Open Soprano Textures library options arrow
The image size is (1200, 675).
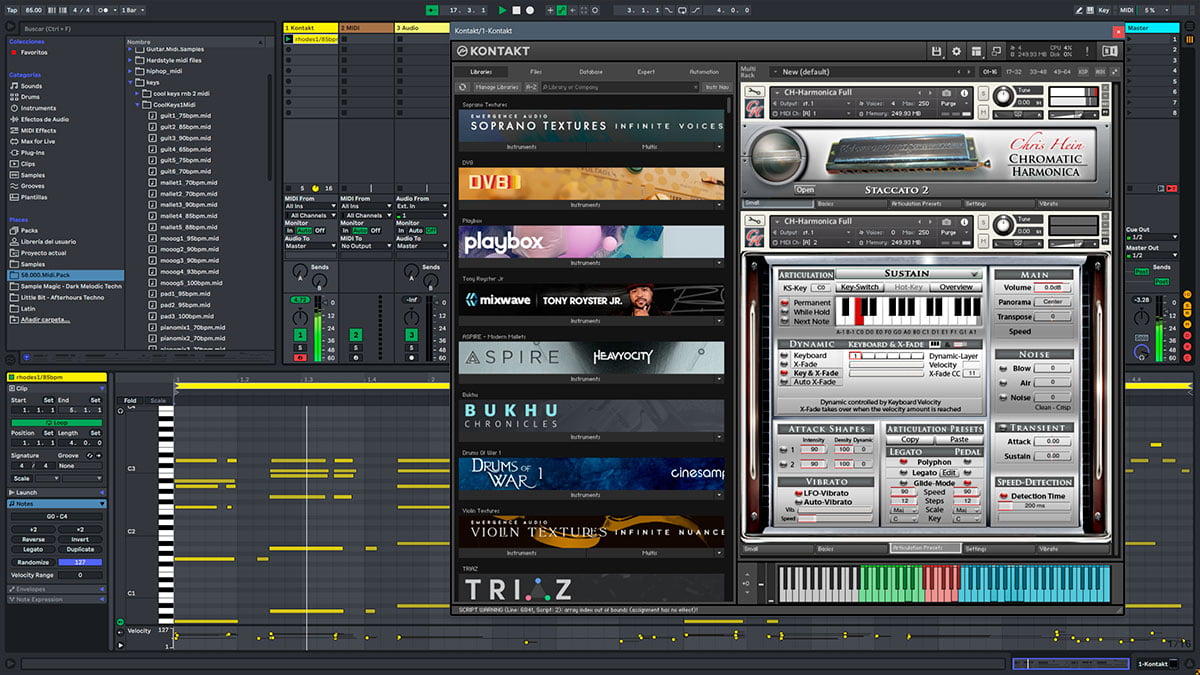tap(719, 147)
